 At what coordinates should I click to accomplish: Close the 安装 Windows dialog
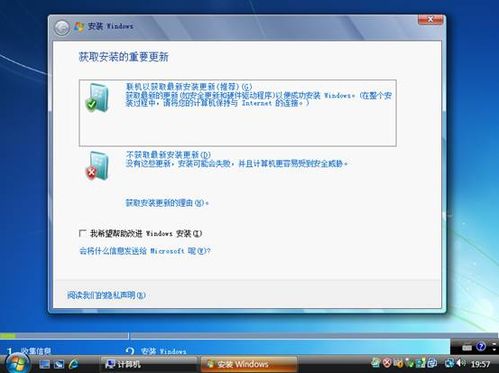pyautogui.click(x=430, y=19)
